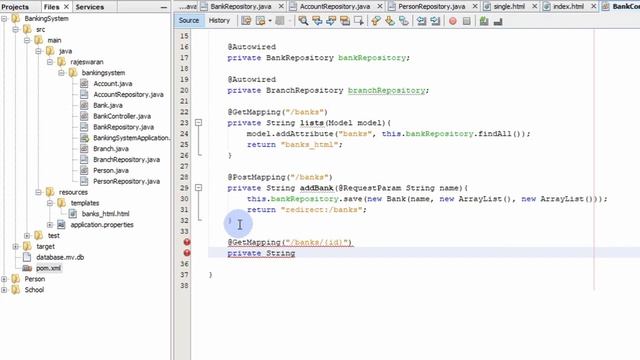
Task: Toggle Bookmark on current line
Action: click(x=404, y=21)
